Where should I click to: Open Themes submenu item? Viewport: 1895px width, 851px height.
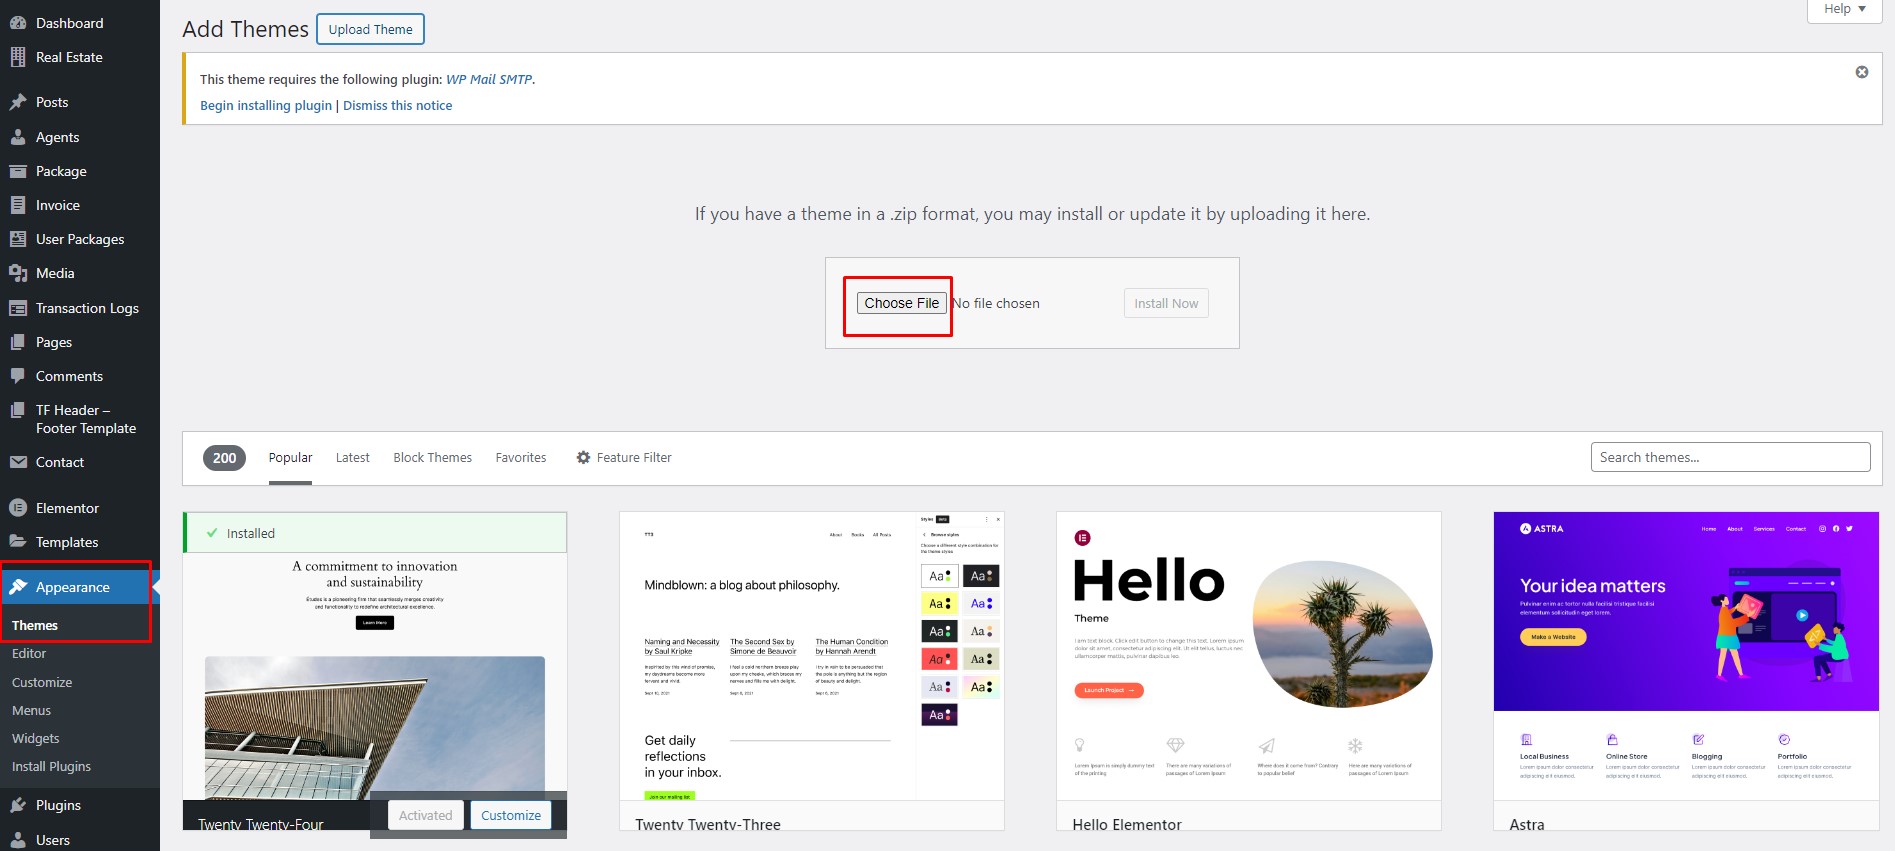(x=35, y=625)
